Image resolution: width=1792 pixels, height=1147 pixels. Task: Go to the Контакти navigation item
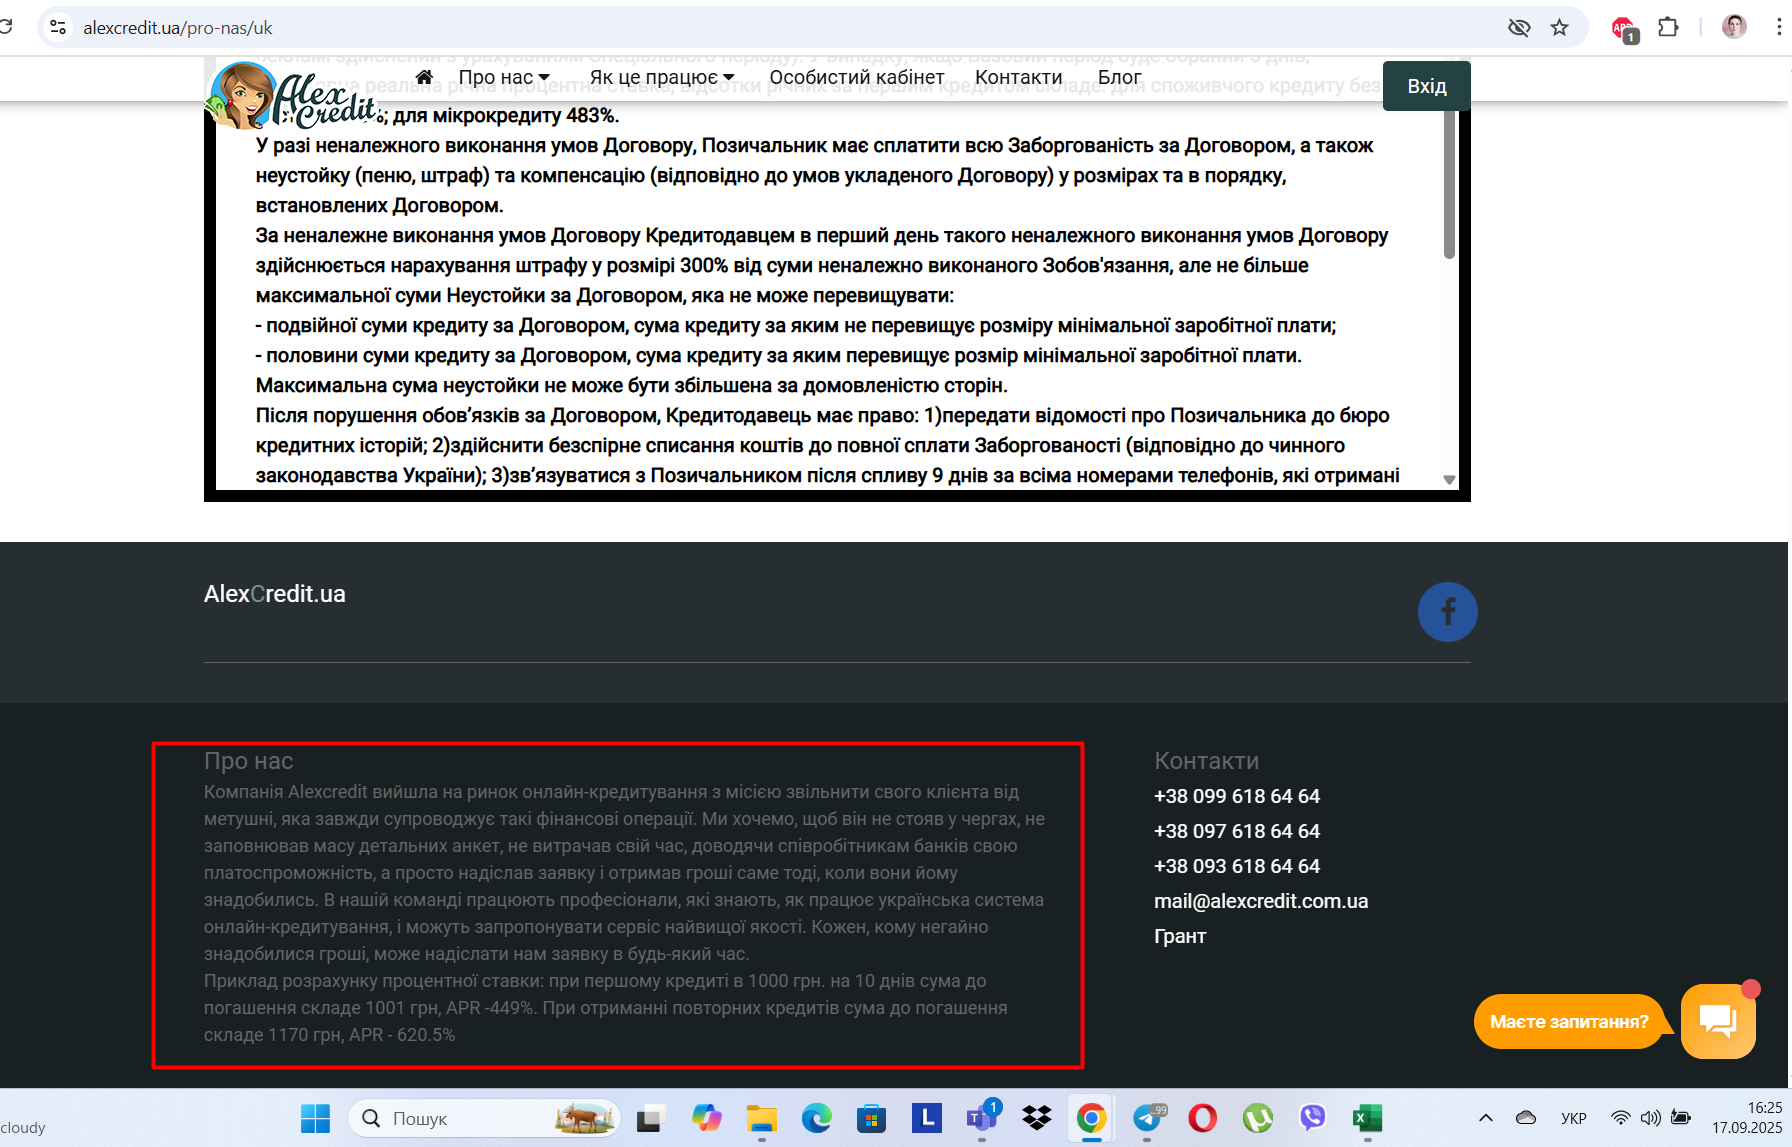[1018, 77]
